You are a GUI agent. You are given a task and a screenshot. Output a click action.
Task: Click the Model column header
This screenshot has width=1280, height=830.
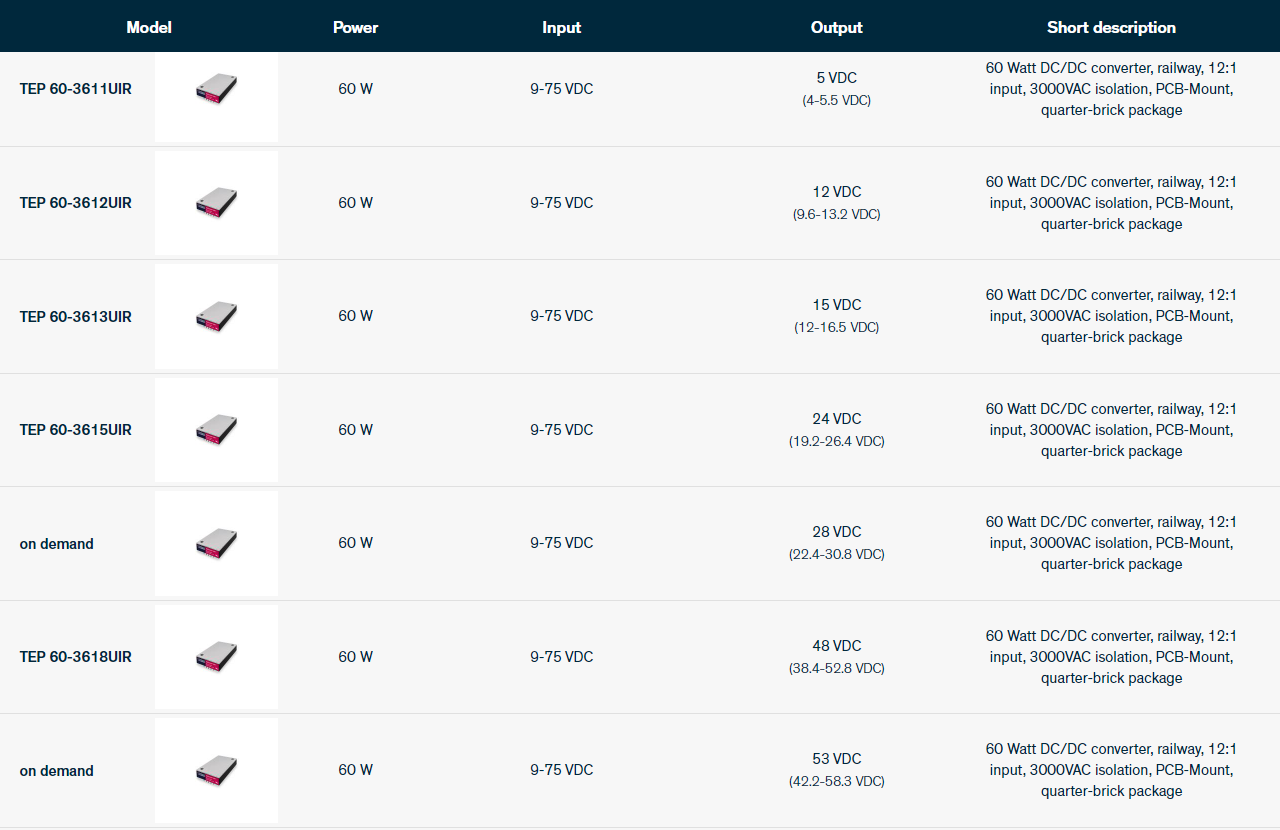(x=149, y=28)
